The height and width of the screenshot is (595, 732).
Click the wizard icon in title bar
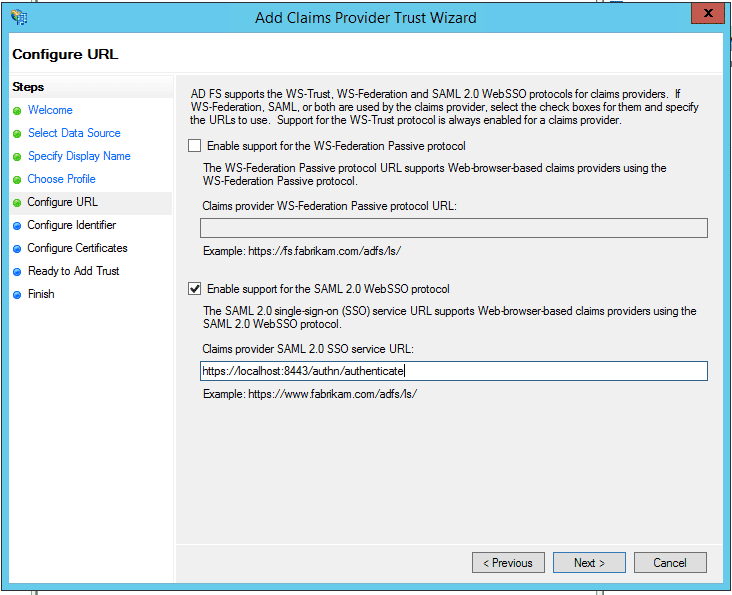pyautogui.click(x=18, y=17)
